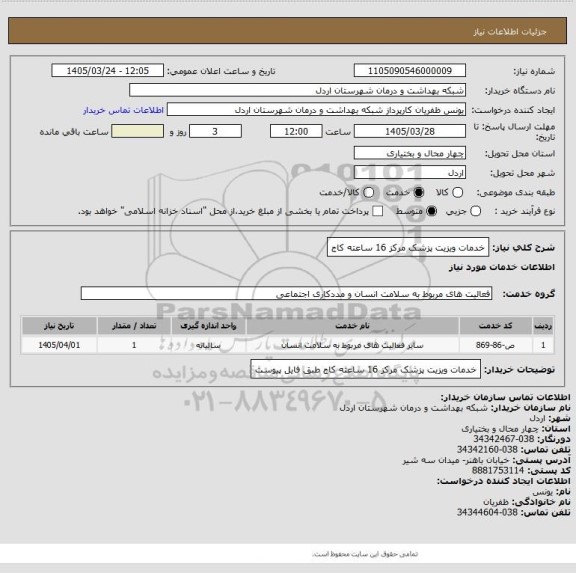Click the footer copyright text
The width and height of the screenshot is (576, 573).
tap(365, 554)
